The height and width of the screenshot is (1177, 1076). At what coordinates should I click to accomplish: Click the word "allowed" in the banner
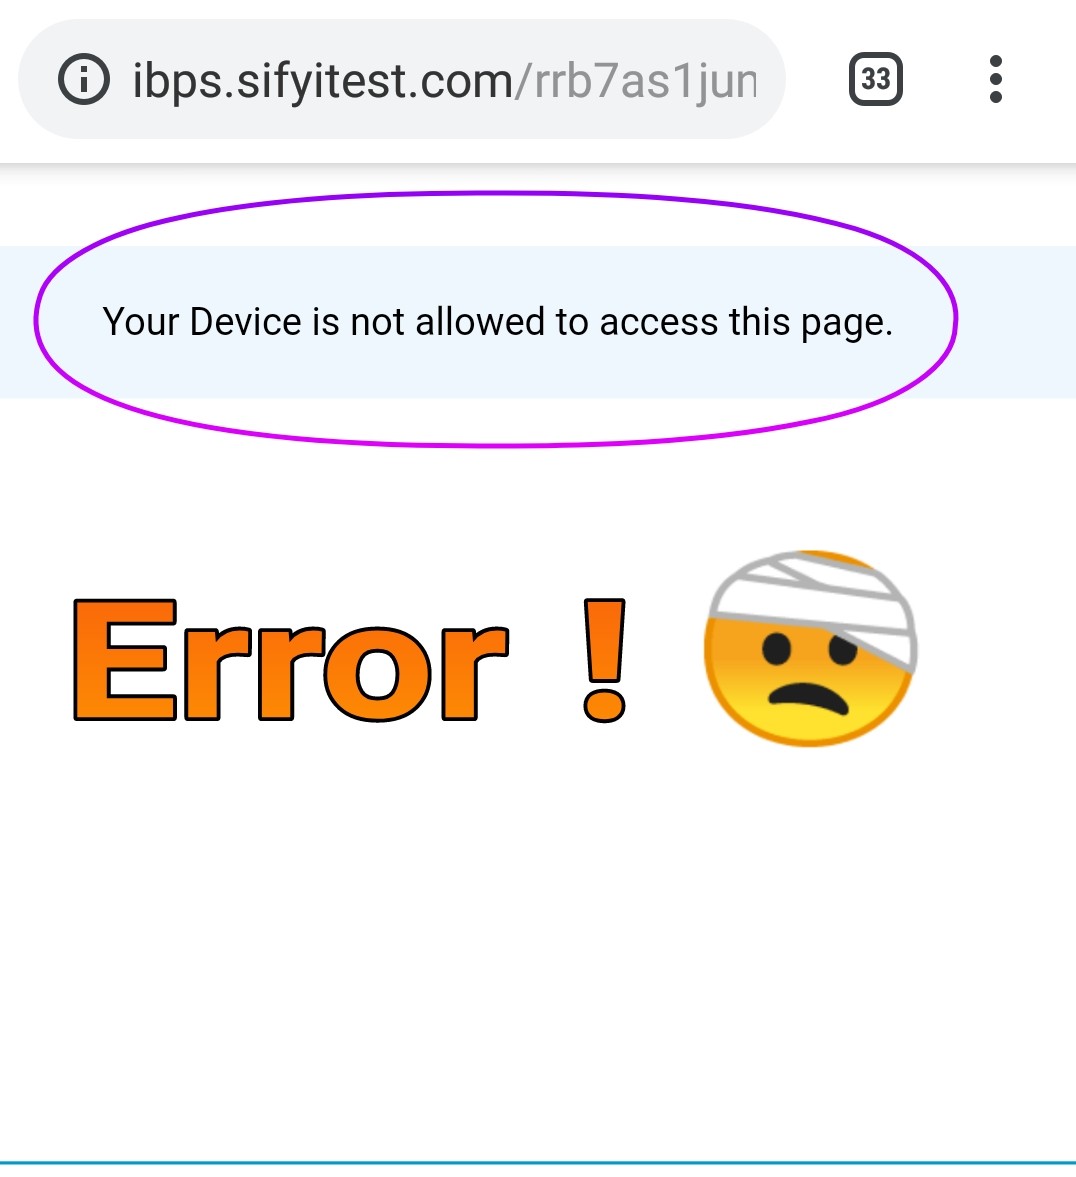click(x=480, y=321)
